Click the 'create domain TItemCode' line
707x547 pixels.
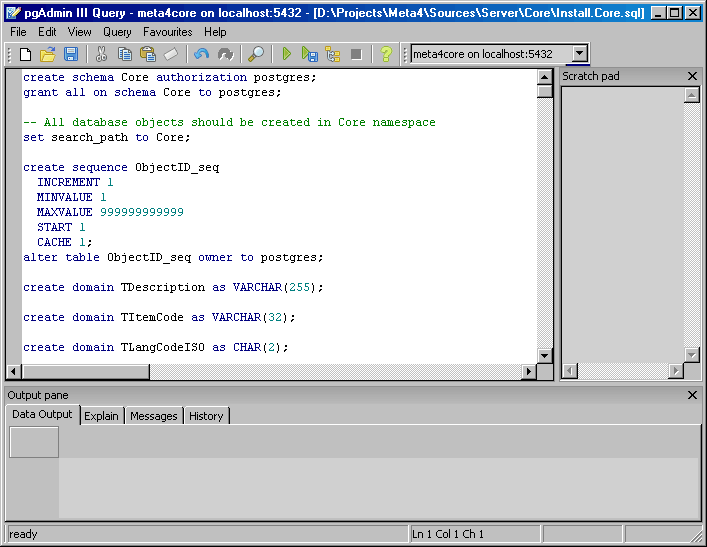(159, 317)
